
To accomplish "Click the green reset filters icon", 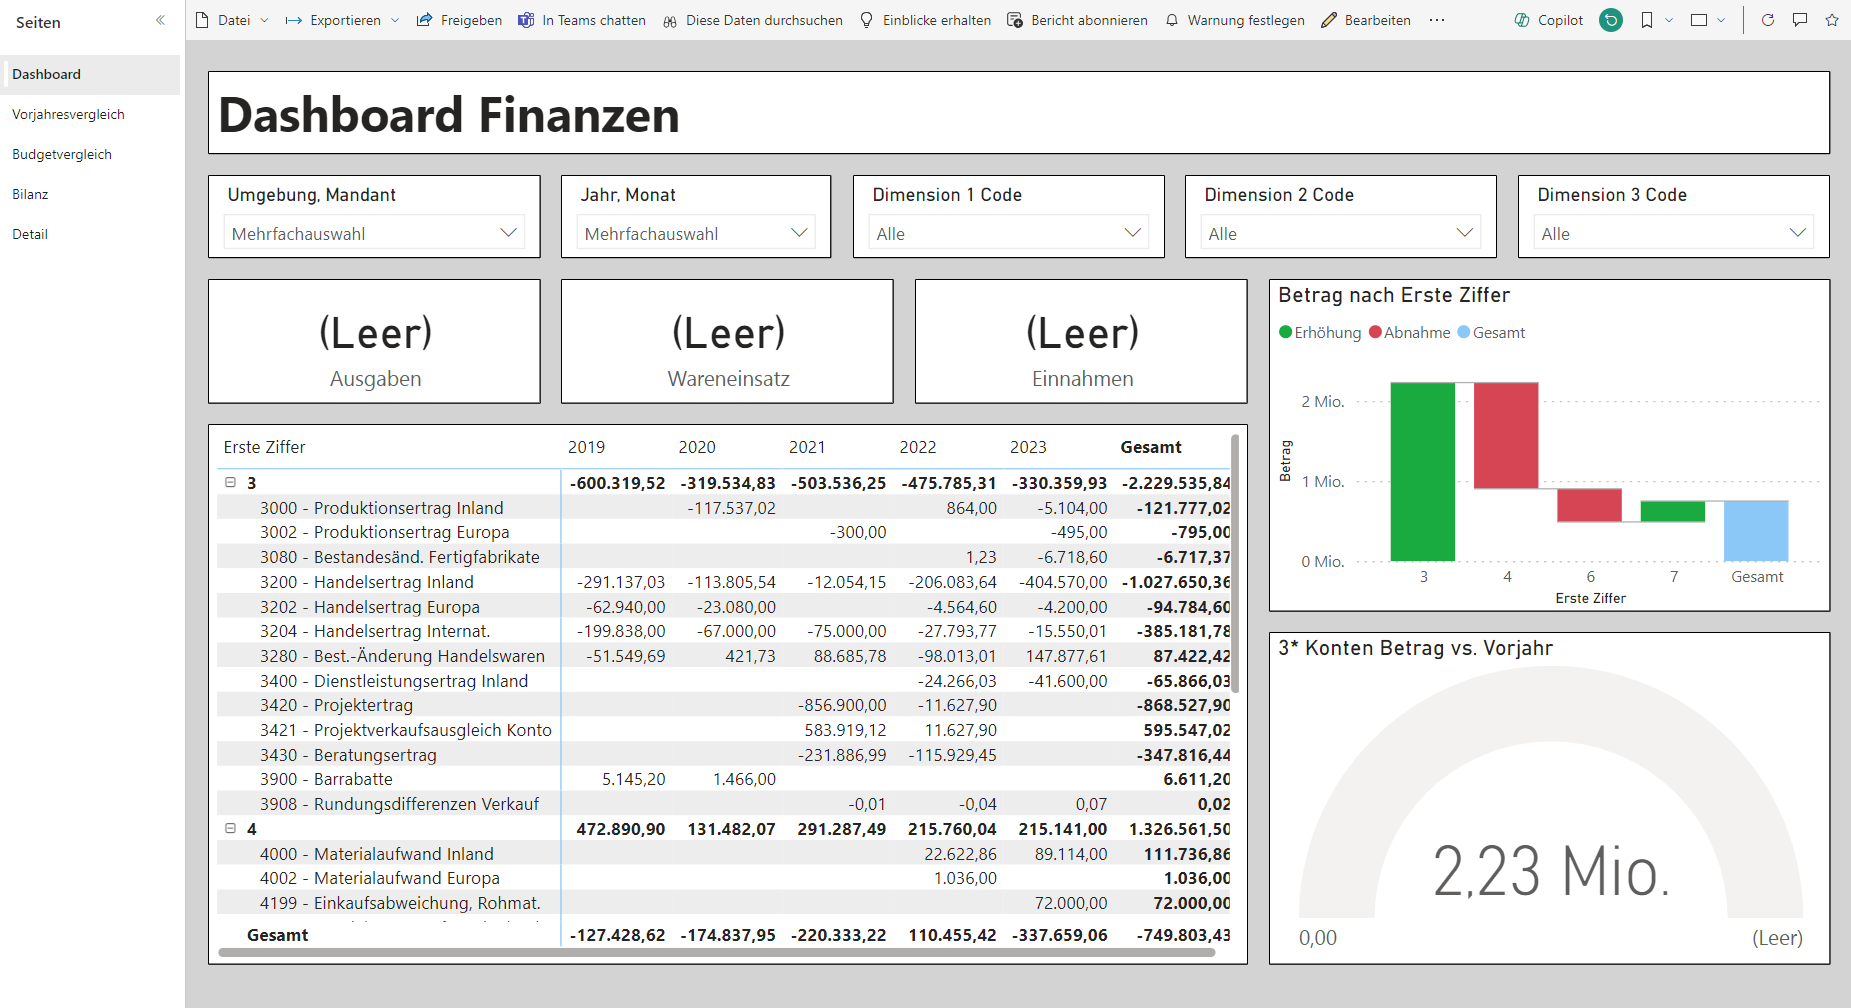I will point(1611,20).
